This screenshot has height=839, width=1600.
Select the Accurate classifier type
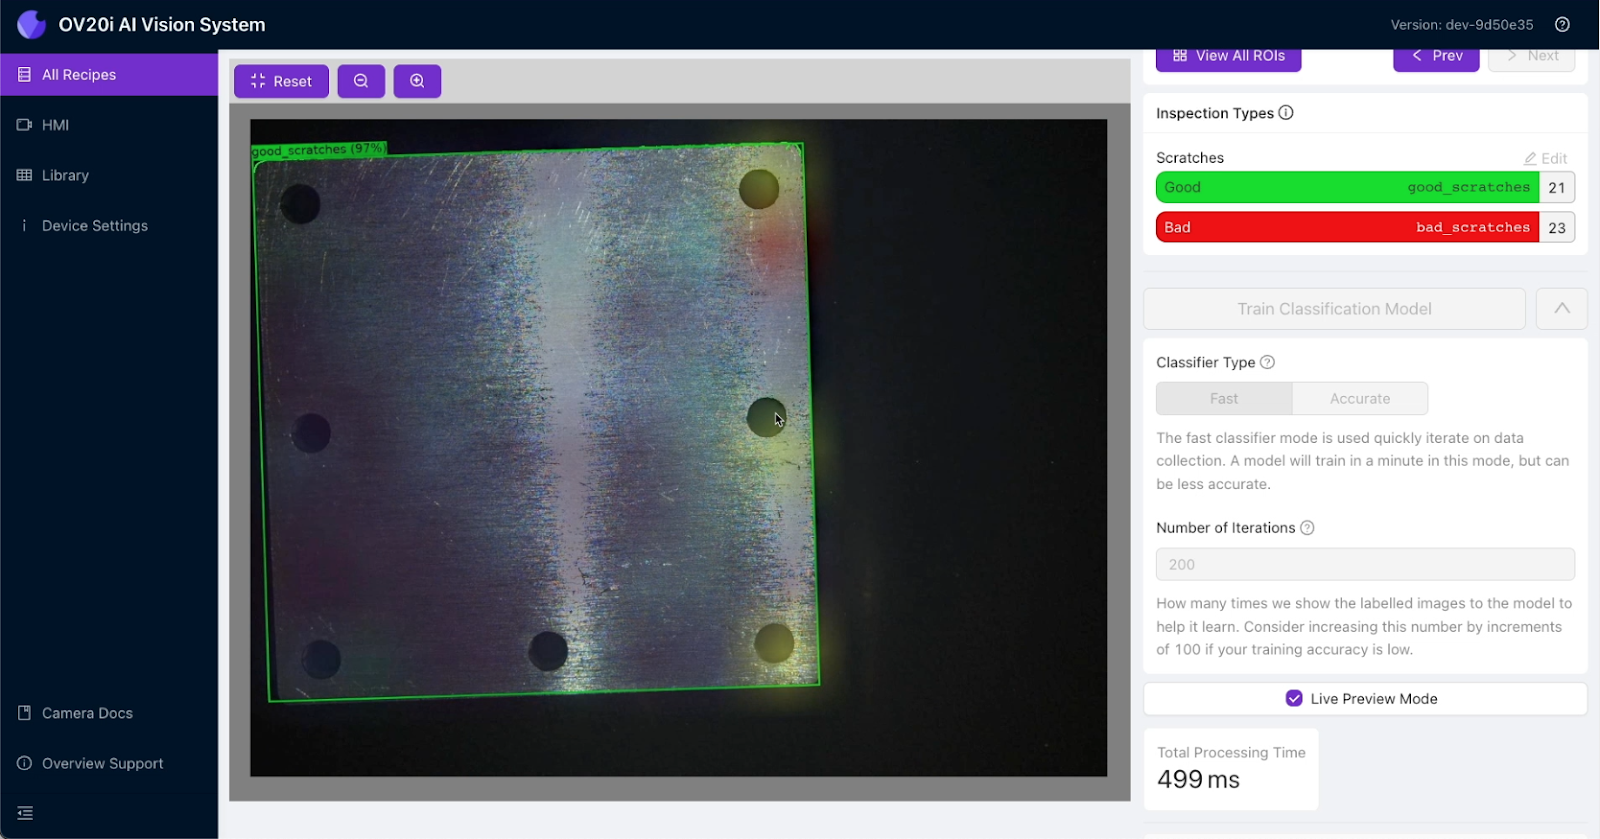point(1360,398)
